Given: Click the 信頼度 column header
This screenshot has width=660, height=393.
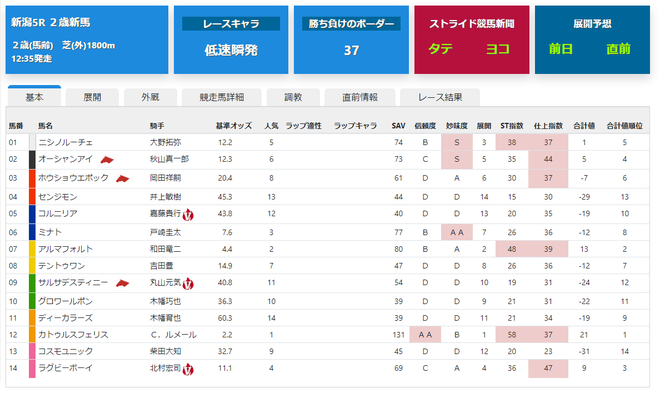Looking at the screenshot, I should pyautogui.click(x=425, y=126).
